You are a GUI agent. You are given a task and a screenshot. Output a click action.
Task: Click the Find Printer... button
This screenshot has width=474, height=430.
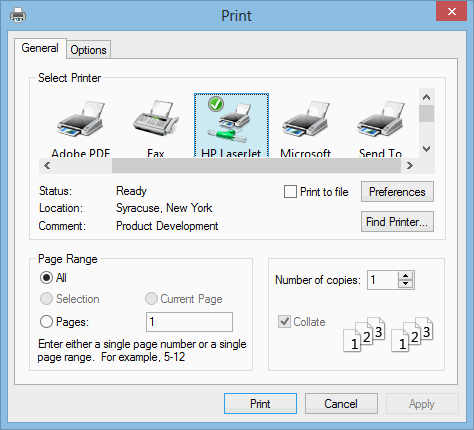click(x=397, y=222)
